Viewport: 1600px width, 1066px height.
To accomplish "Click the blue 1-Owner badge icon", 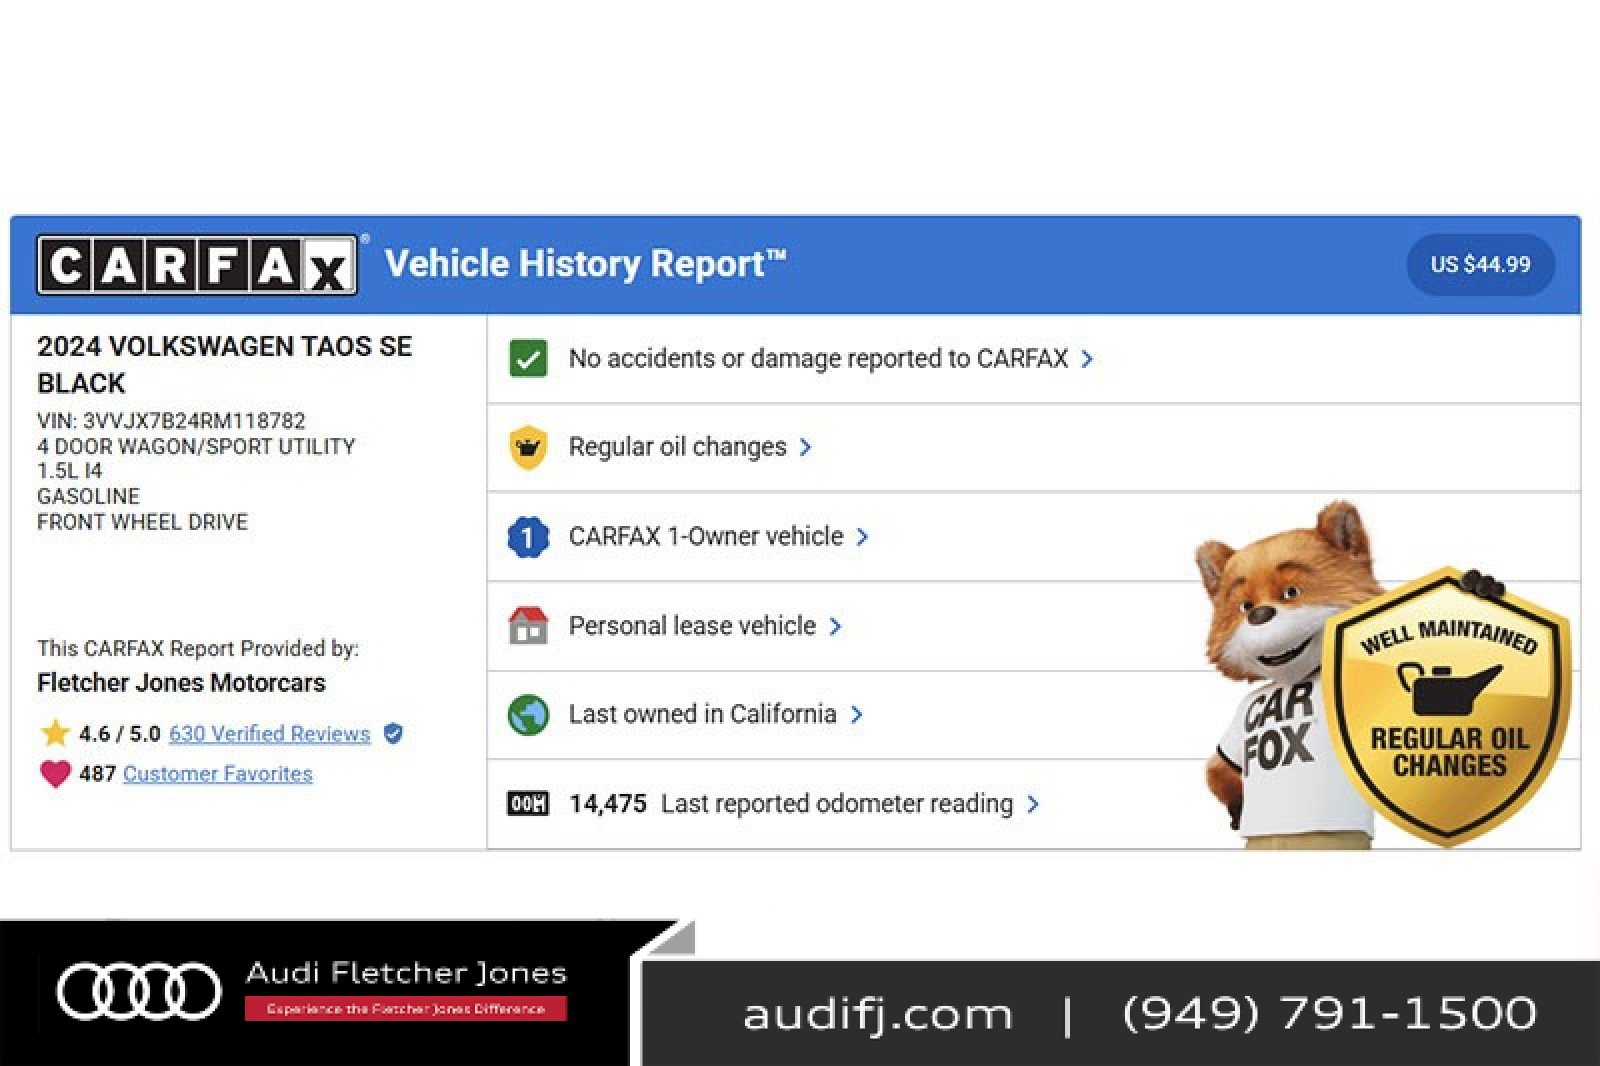I will [527, 536].
